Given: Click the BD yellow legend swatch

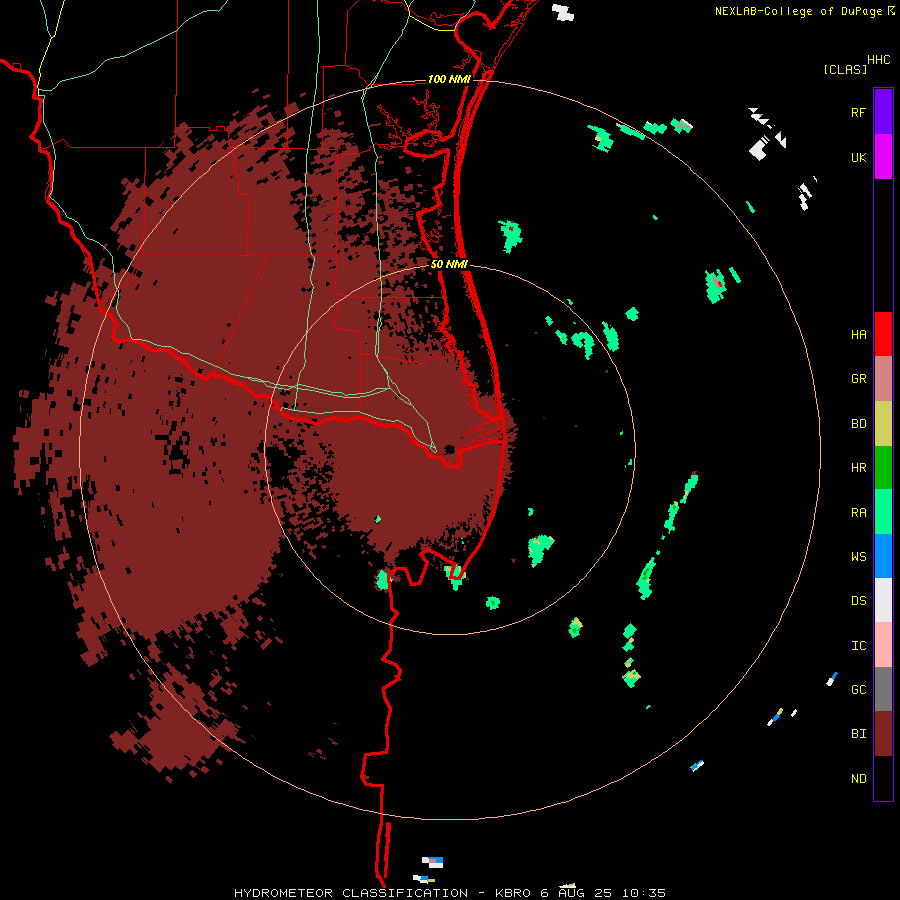Looking at the screenshot, I should point(883,423).
